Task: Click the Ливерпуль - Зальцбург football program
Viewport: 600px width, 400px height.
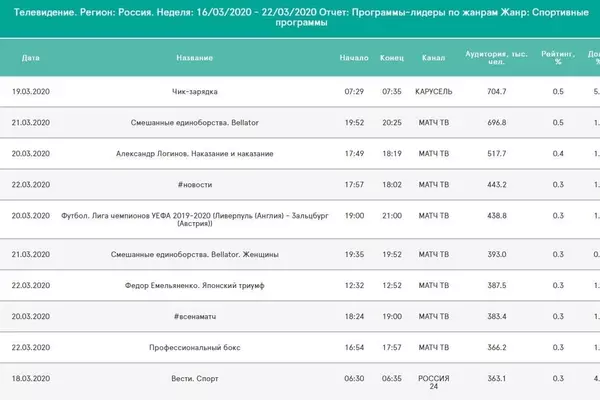Action: tap(193, 221)
